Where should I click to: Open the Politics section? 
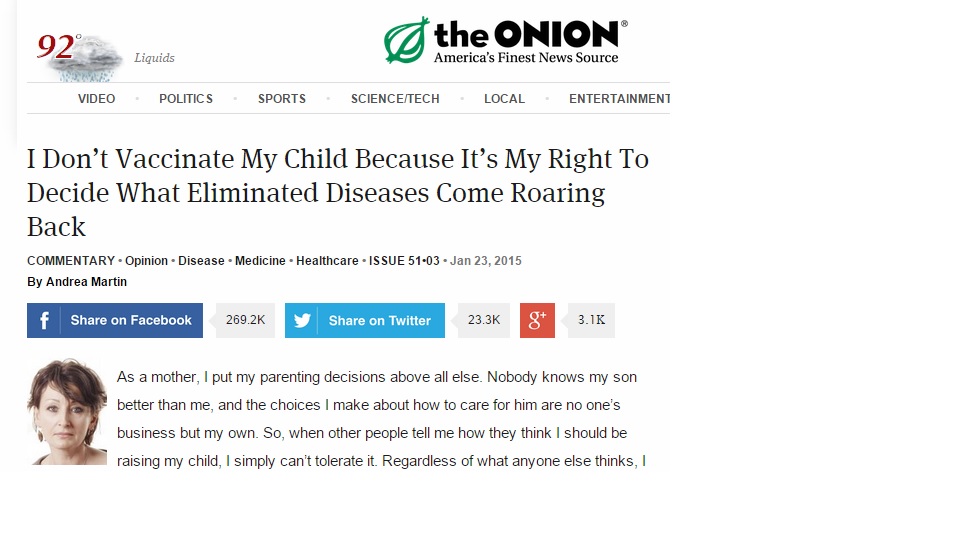[186, 99]
